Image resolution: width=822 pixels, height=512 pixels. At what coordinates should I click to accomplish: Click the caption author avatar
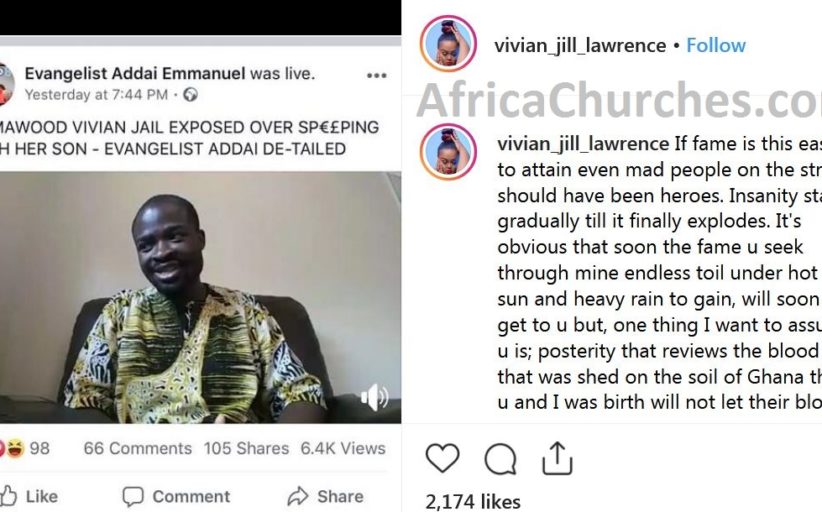tap(448, 152)
